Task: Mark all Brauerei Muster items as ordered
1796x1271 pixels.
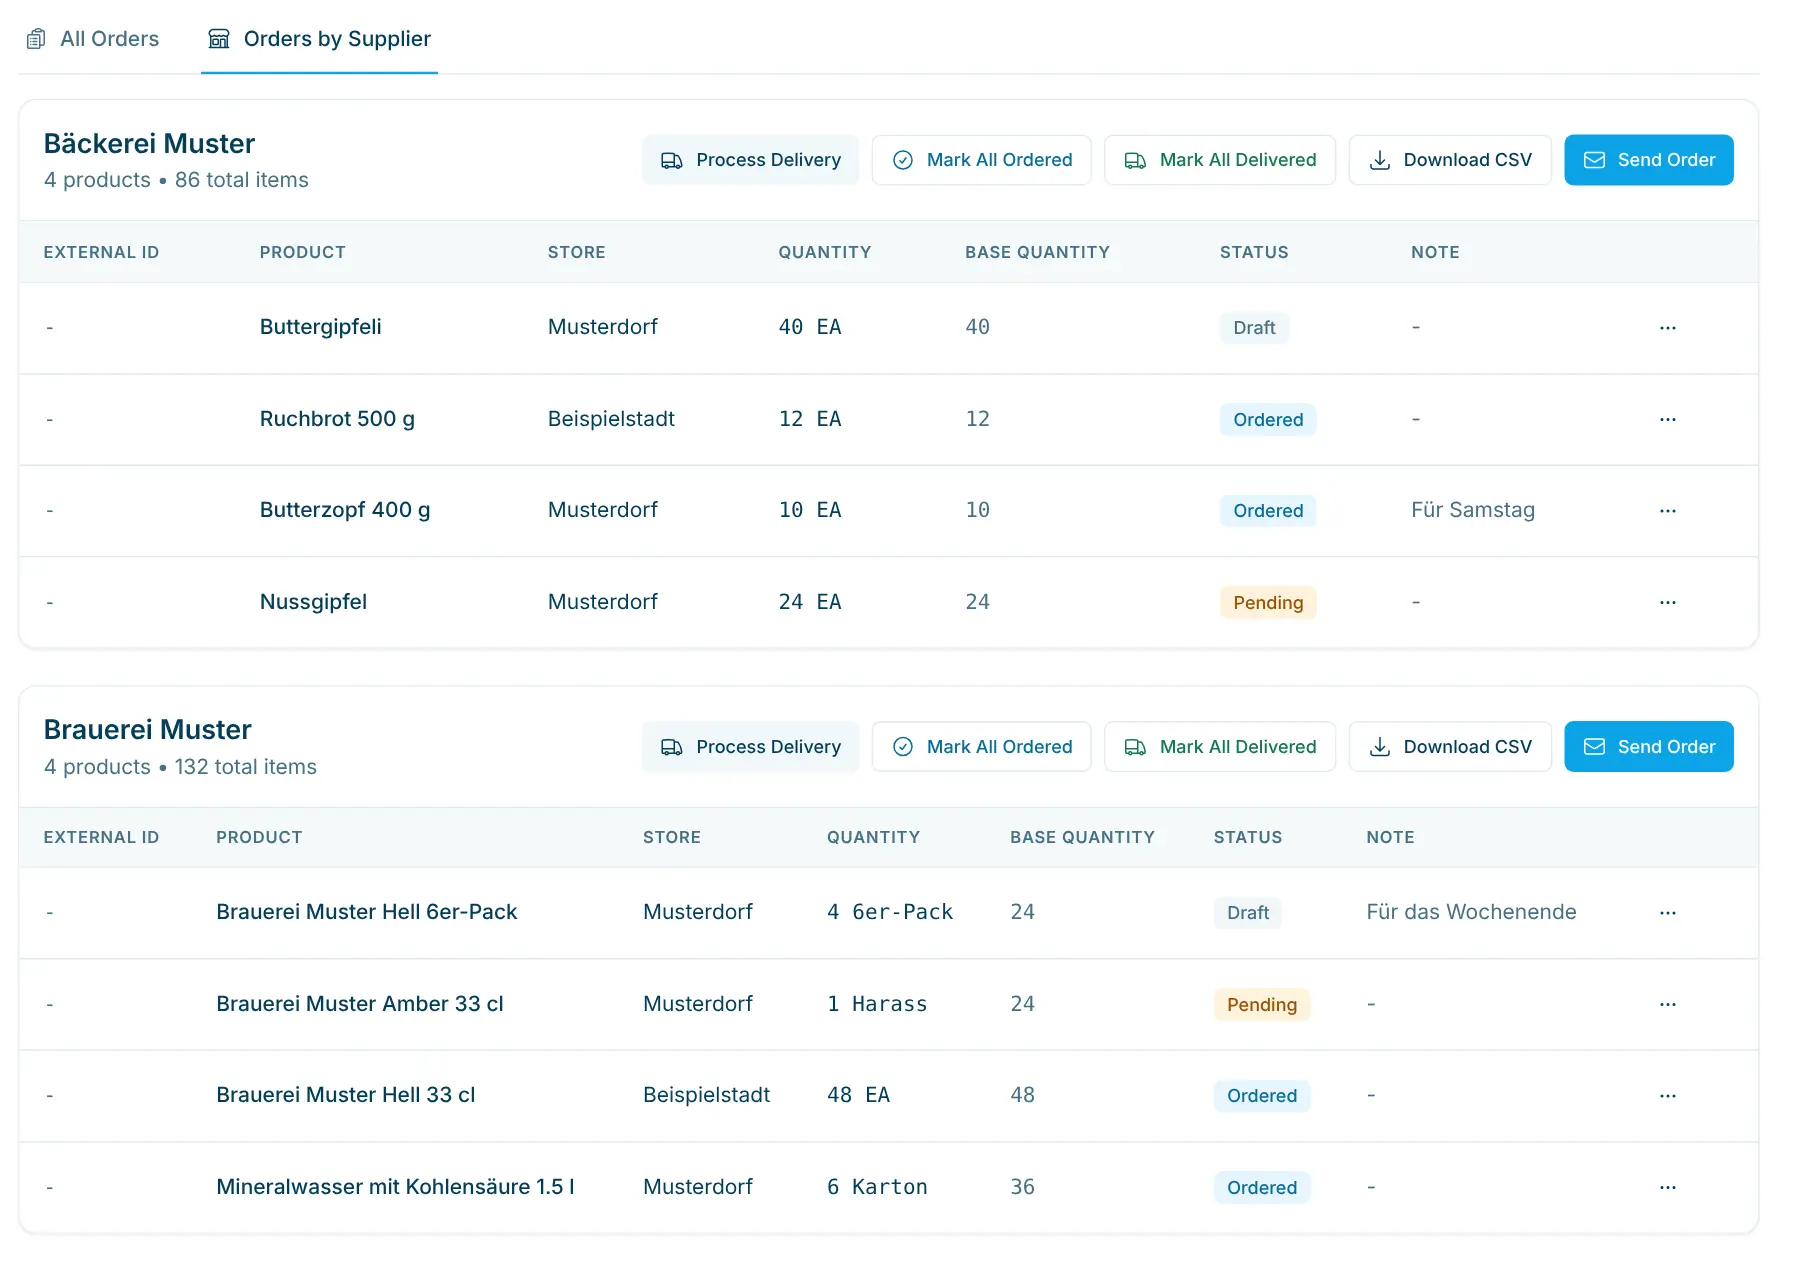Action: (981, 747)
